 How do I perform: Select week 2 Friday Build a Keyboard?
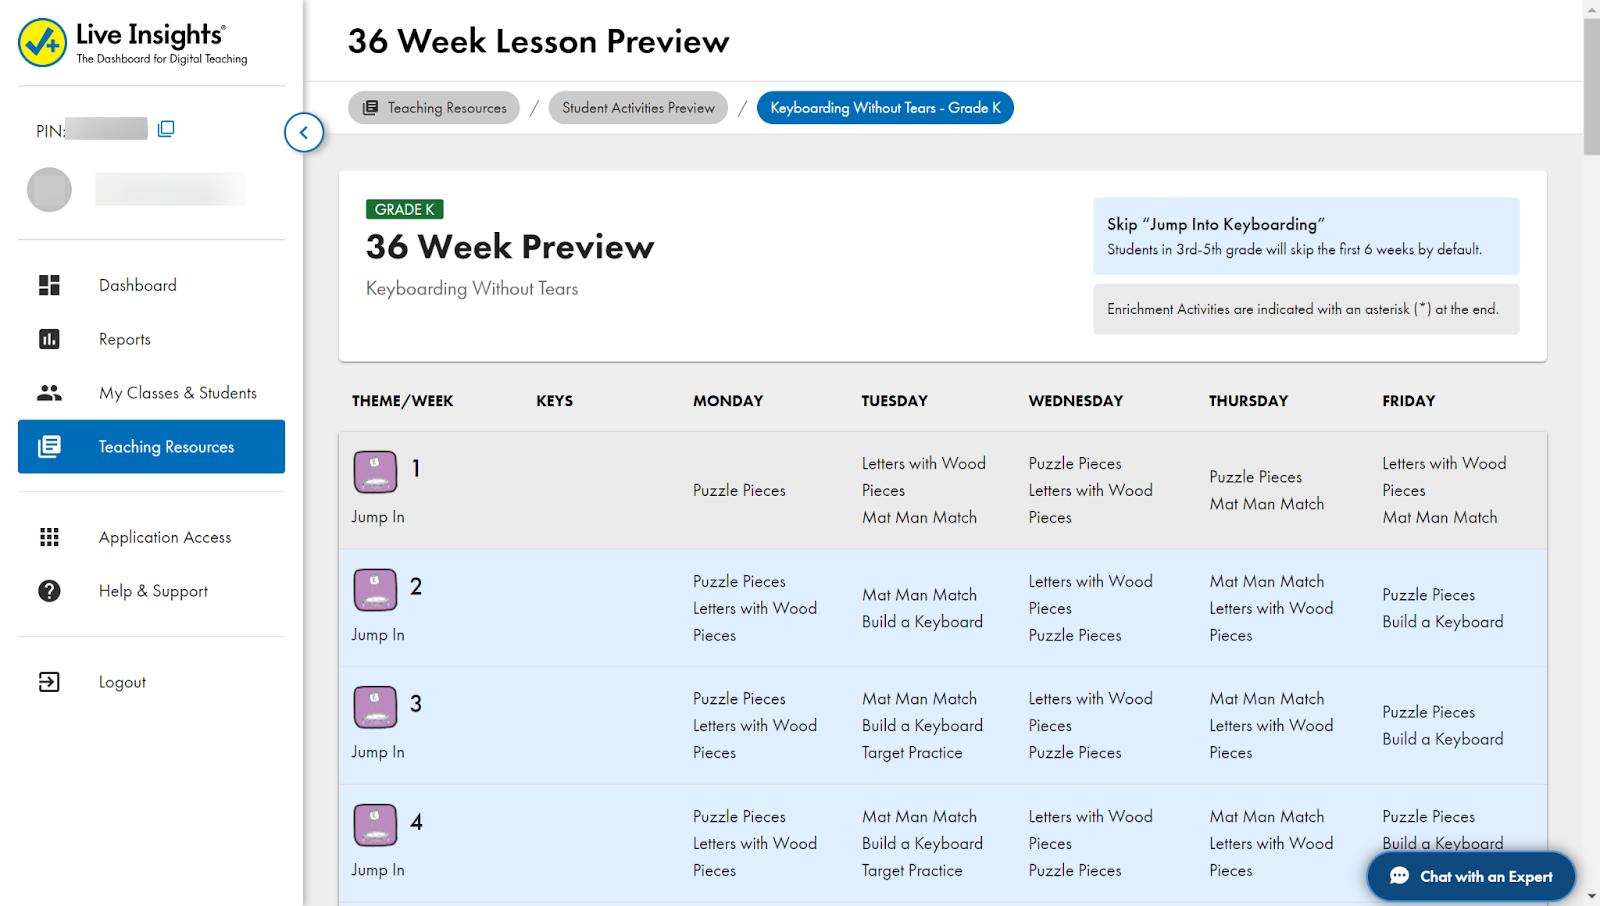pyautogui.click(x=1442, y=622)
